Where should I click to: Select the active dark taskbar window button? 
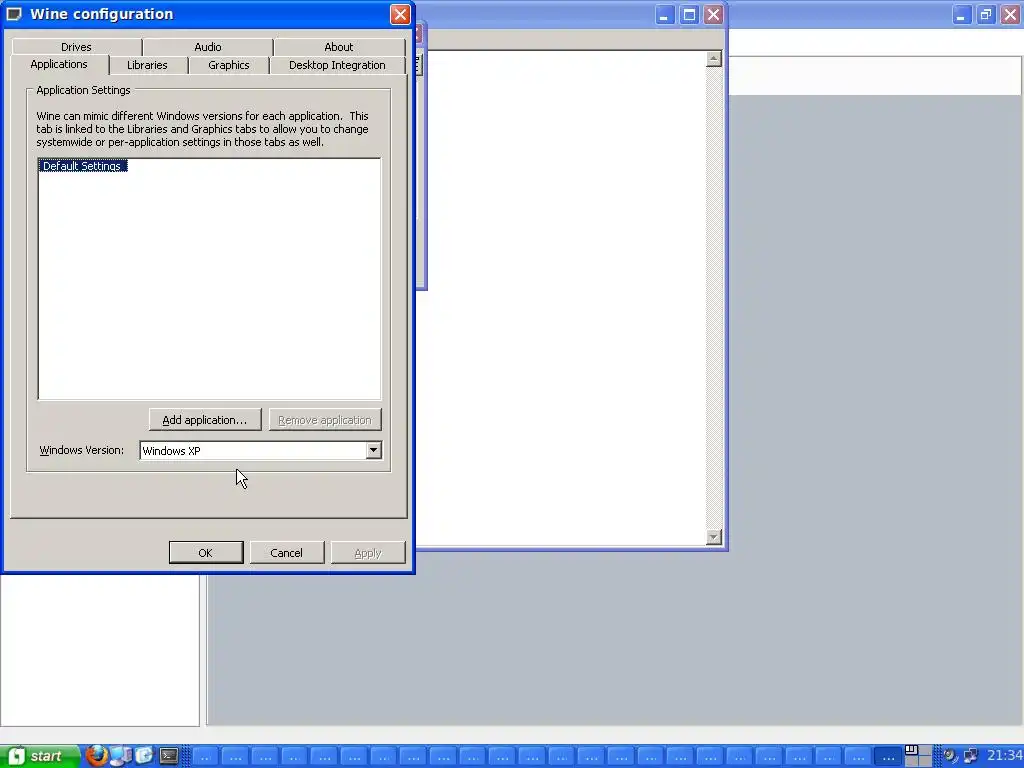(888, 756)
